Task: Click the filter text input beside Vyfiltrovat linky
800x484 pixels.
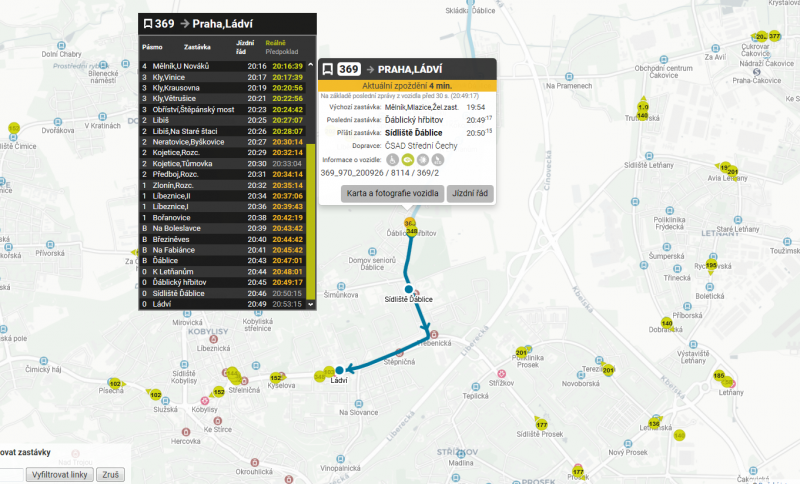Action: point(11,475)
